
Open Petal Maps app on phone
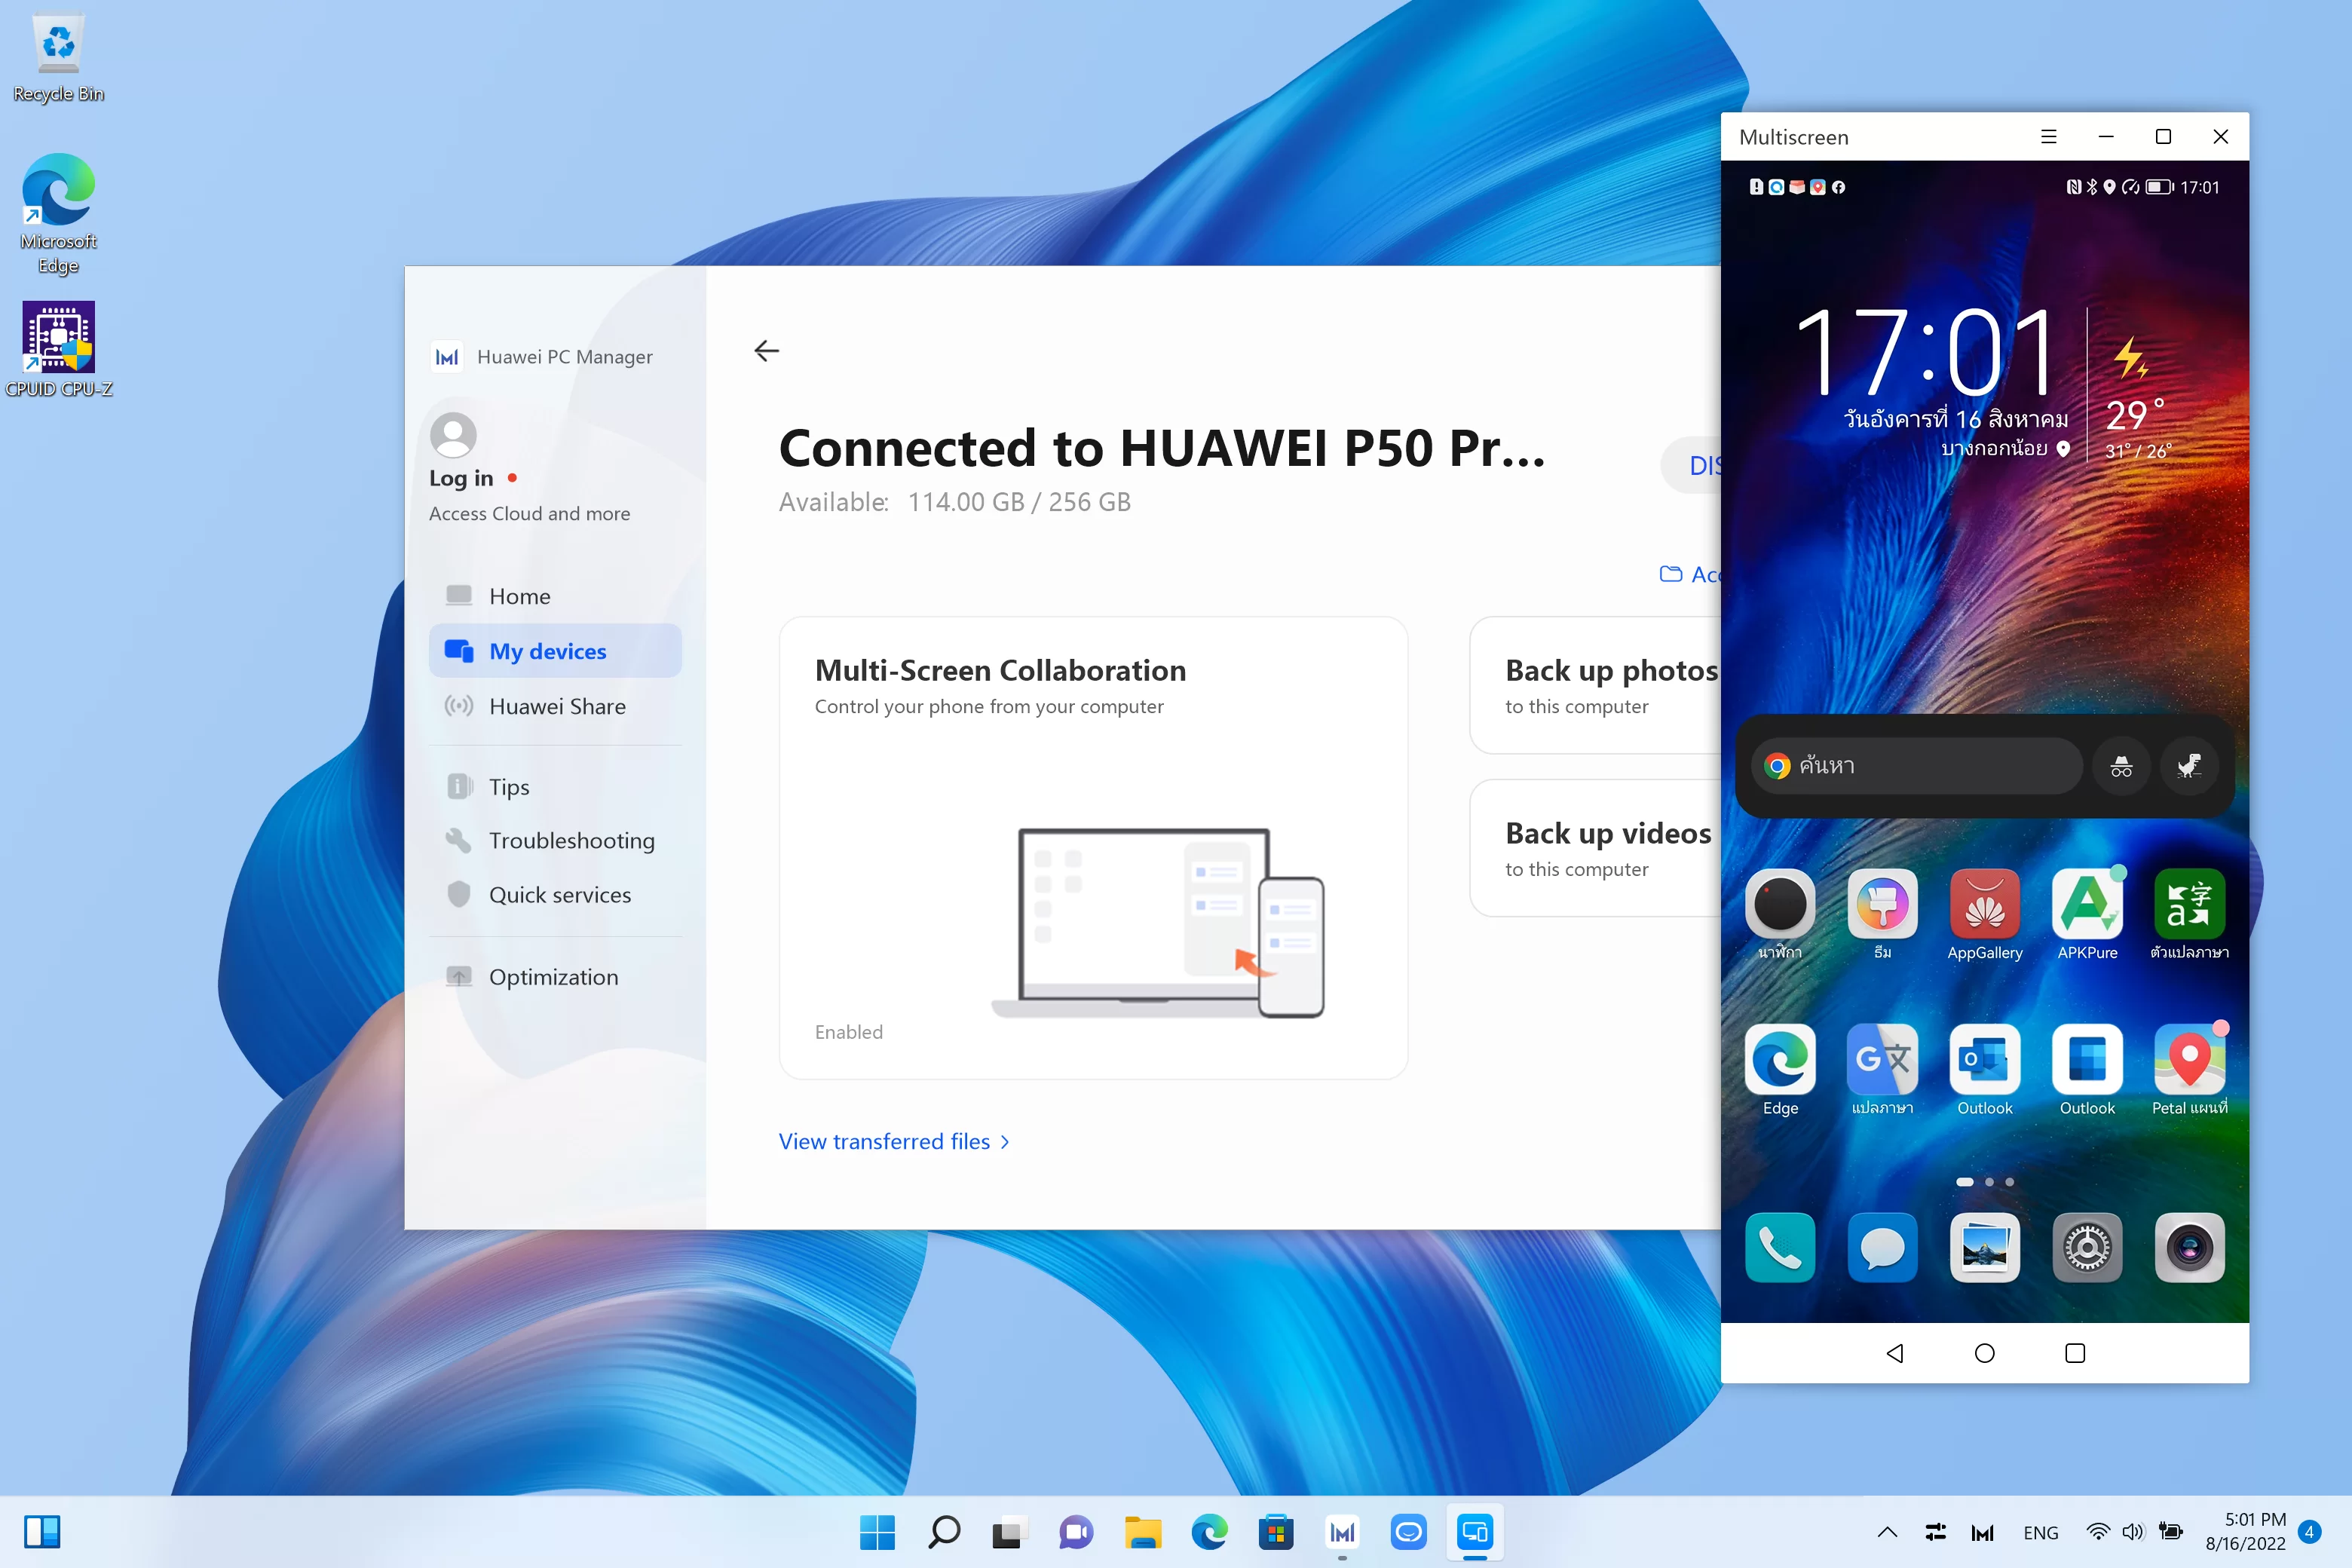coord(2189,1069)
